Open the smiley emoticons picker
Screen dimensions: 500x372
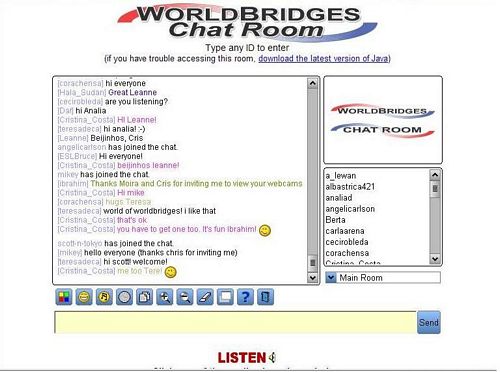click(x=84, y=297)
